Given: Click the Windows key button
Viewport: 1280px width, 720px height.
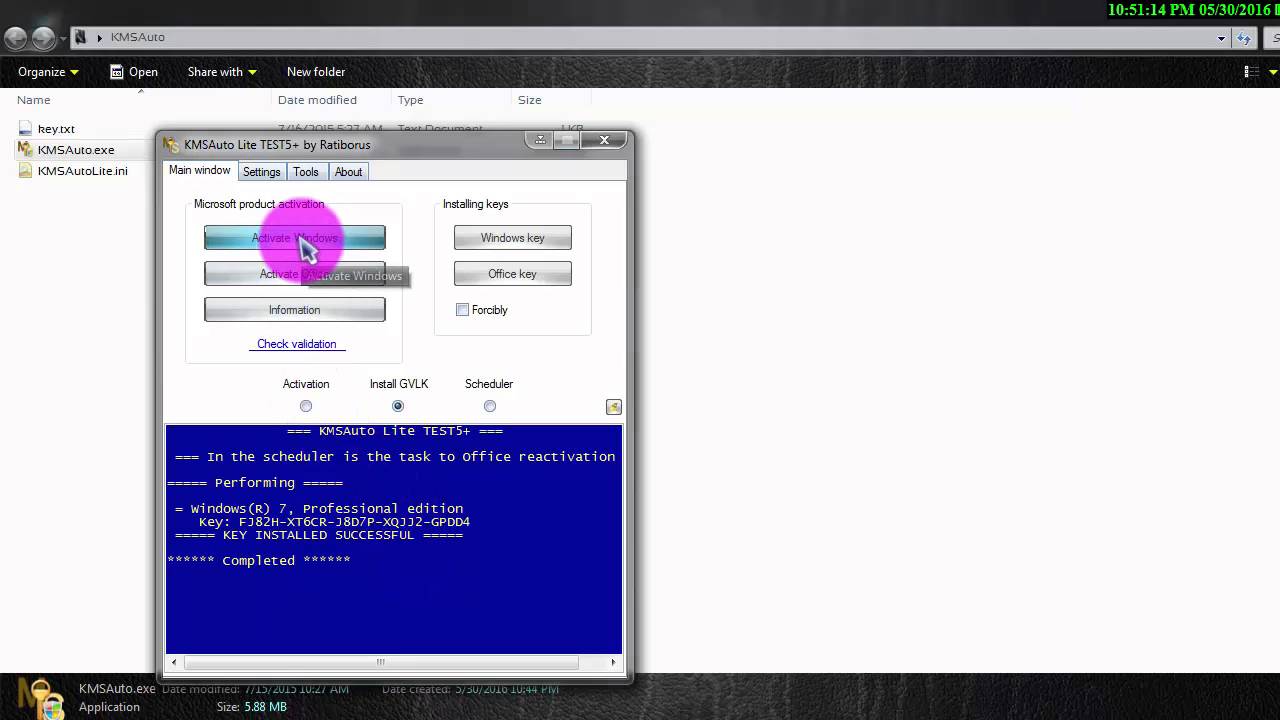Looking at the screenshot, I should pyautogui.click(x=512, y=238).
